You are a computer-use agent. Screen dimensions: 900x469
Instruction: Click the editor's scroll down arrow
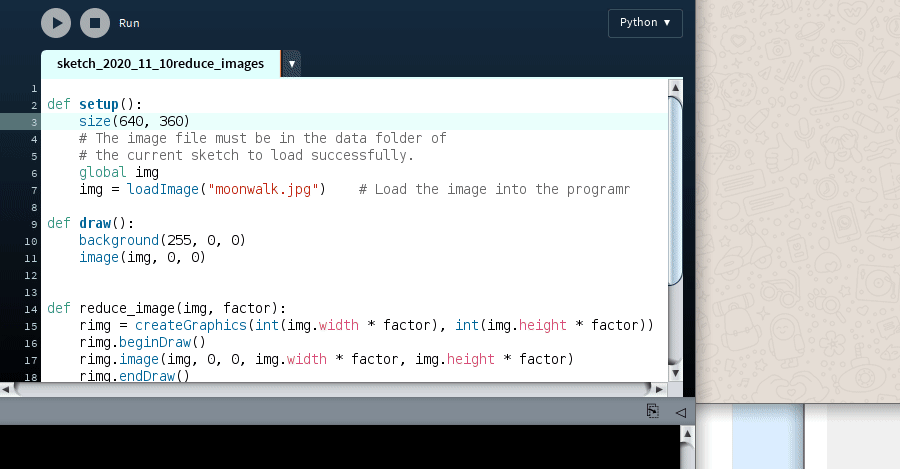click(x=676, y=373)
